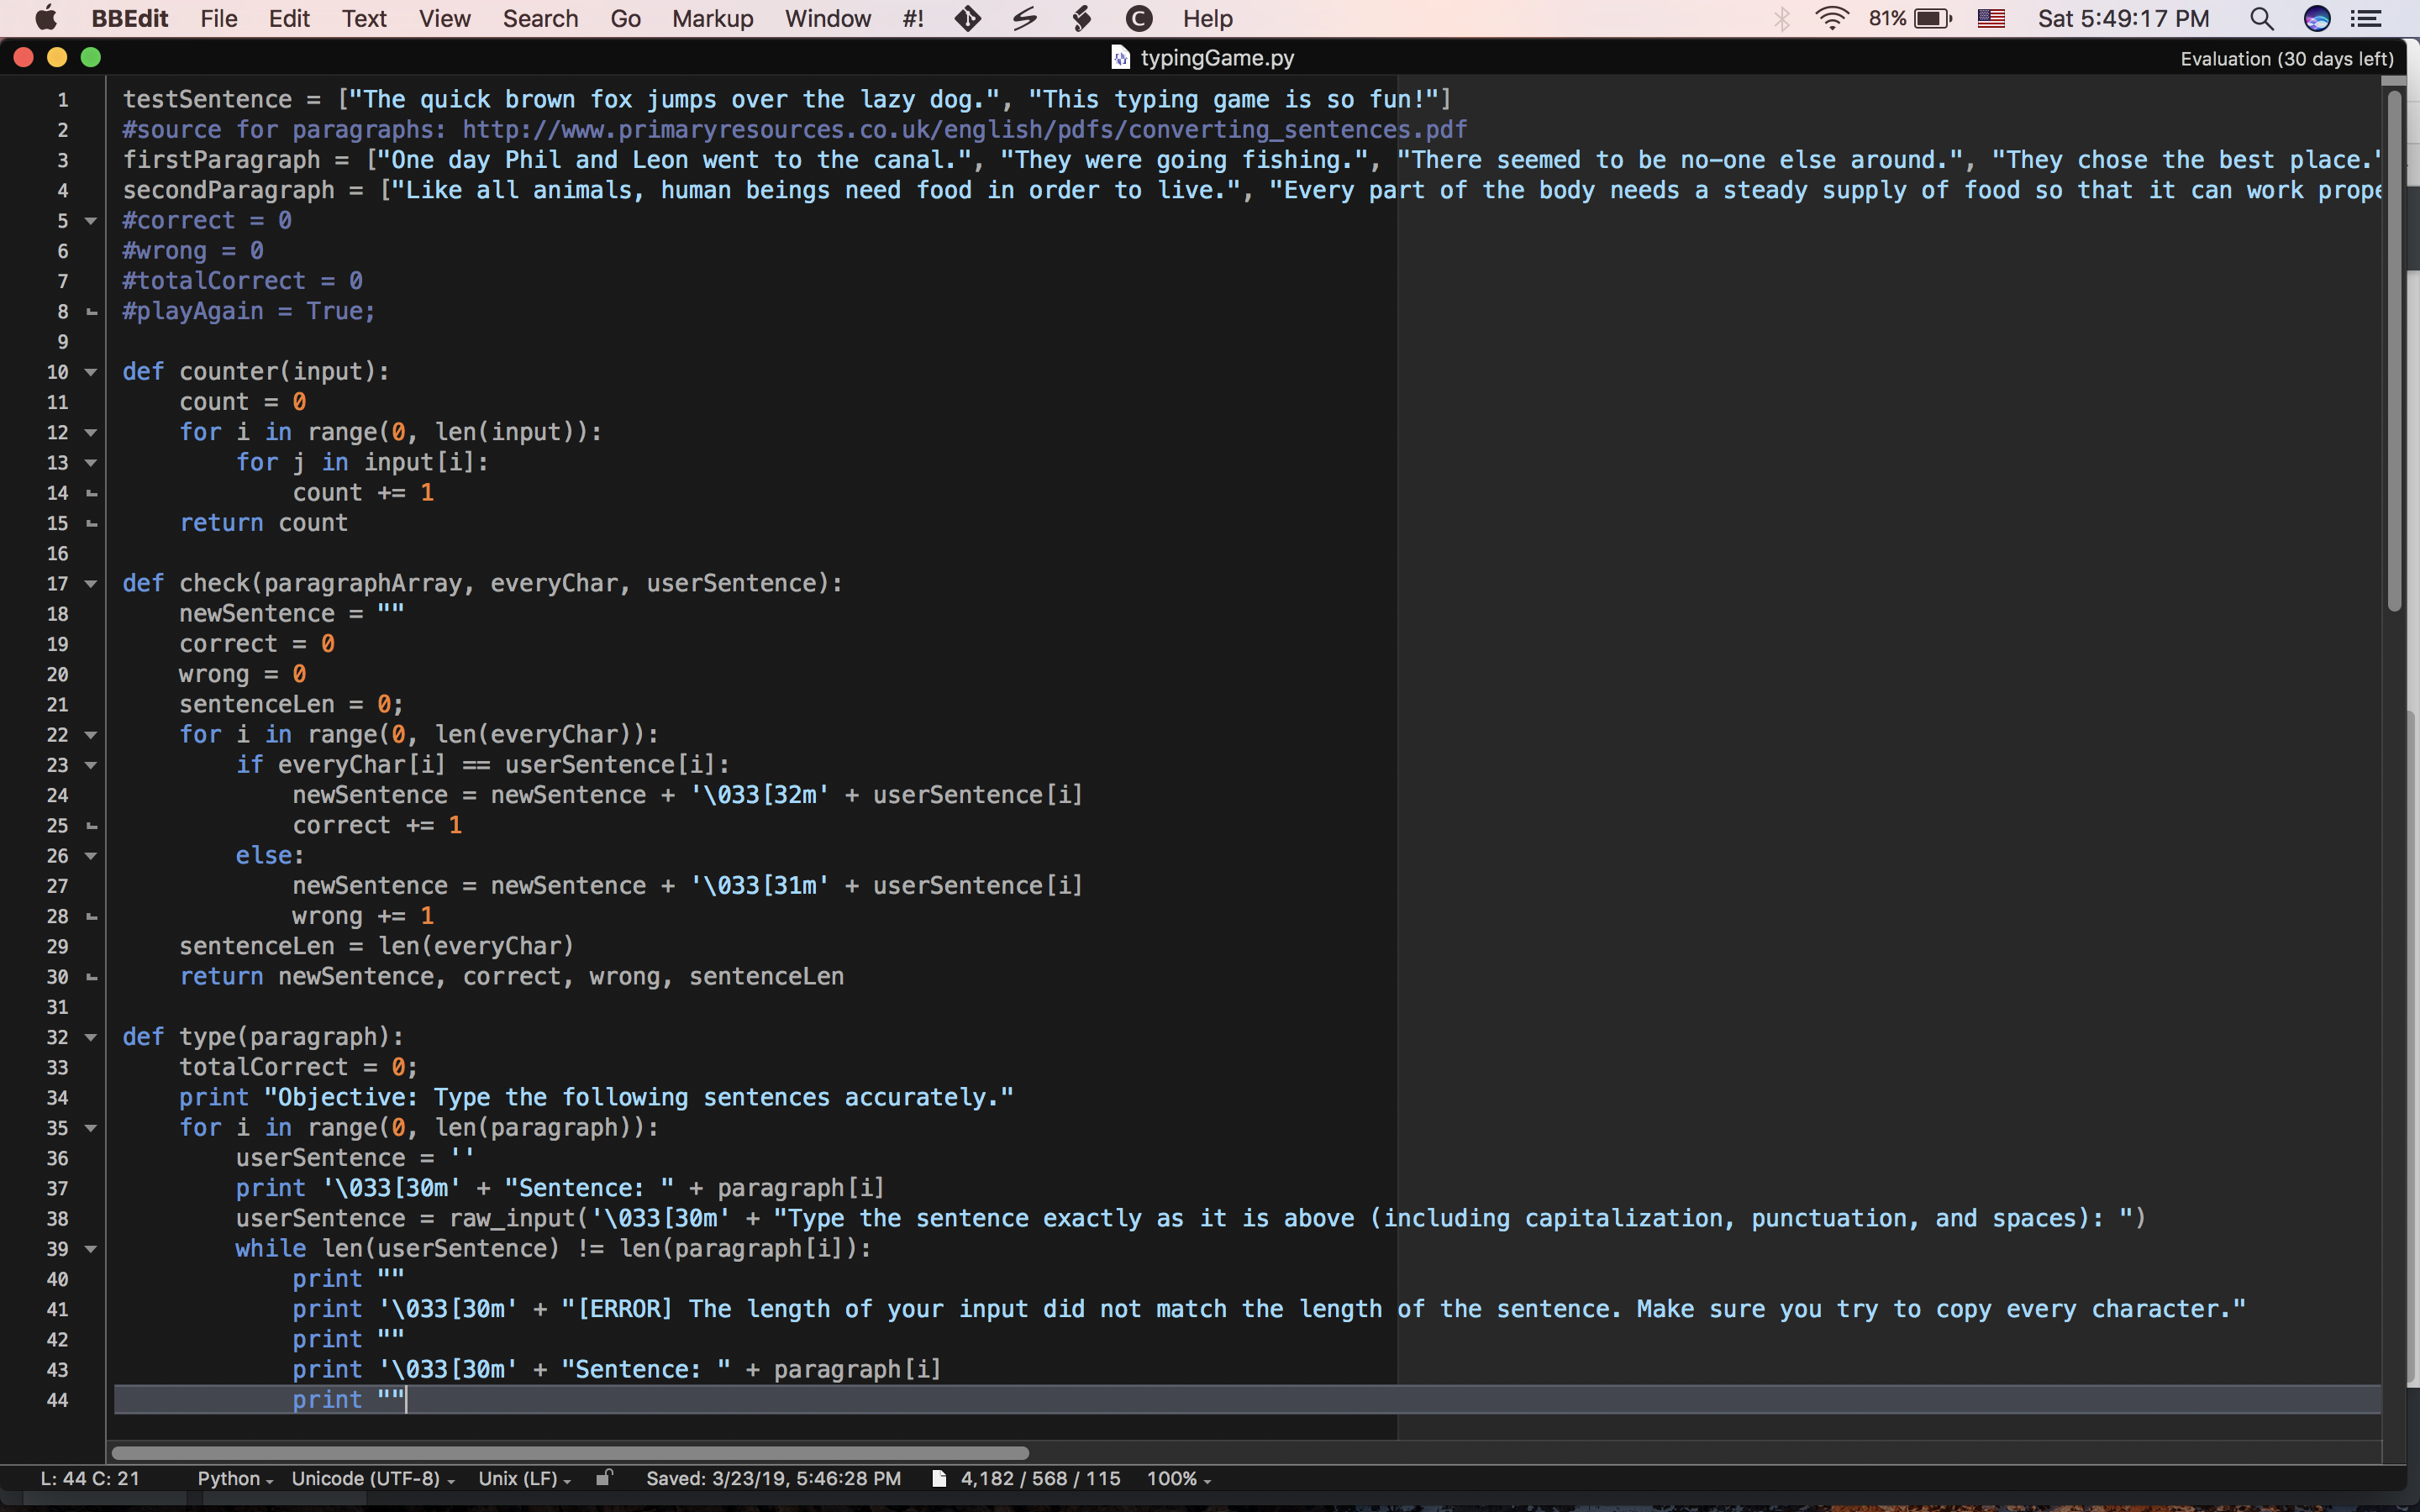Open the Search menu
The height and width of the screenshot is (1512, 2420).
[540, 19]
